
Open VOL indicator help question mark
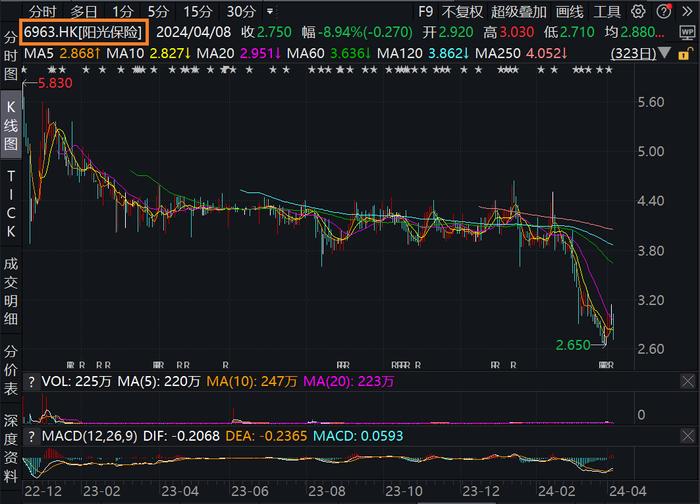click(31, 382)
